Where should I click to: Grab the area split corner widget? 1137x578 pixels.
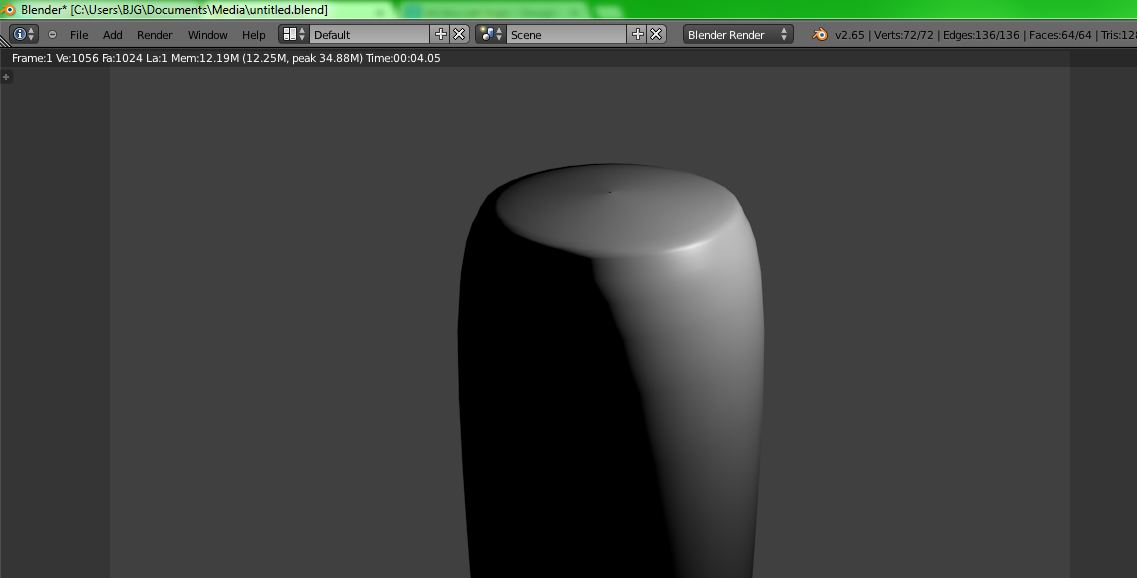[x=4, y=42]
